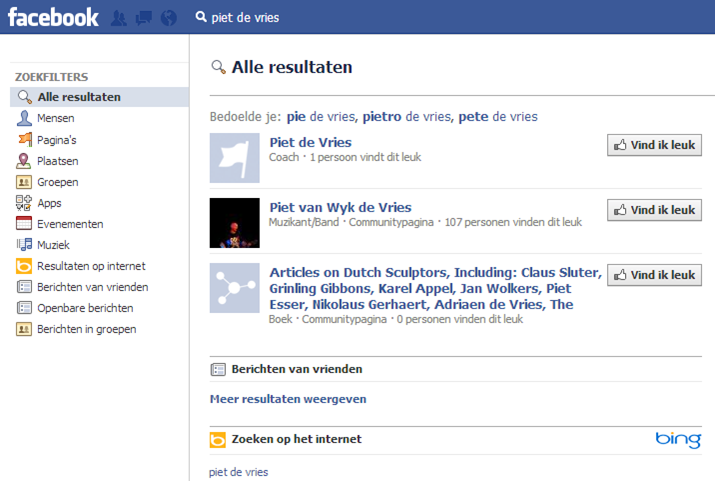This screenshot has width=715, height=481.
Task: Click suggestion 'pietro de vries'
Action: click(407, 117)
